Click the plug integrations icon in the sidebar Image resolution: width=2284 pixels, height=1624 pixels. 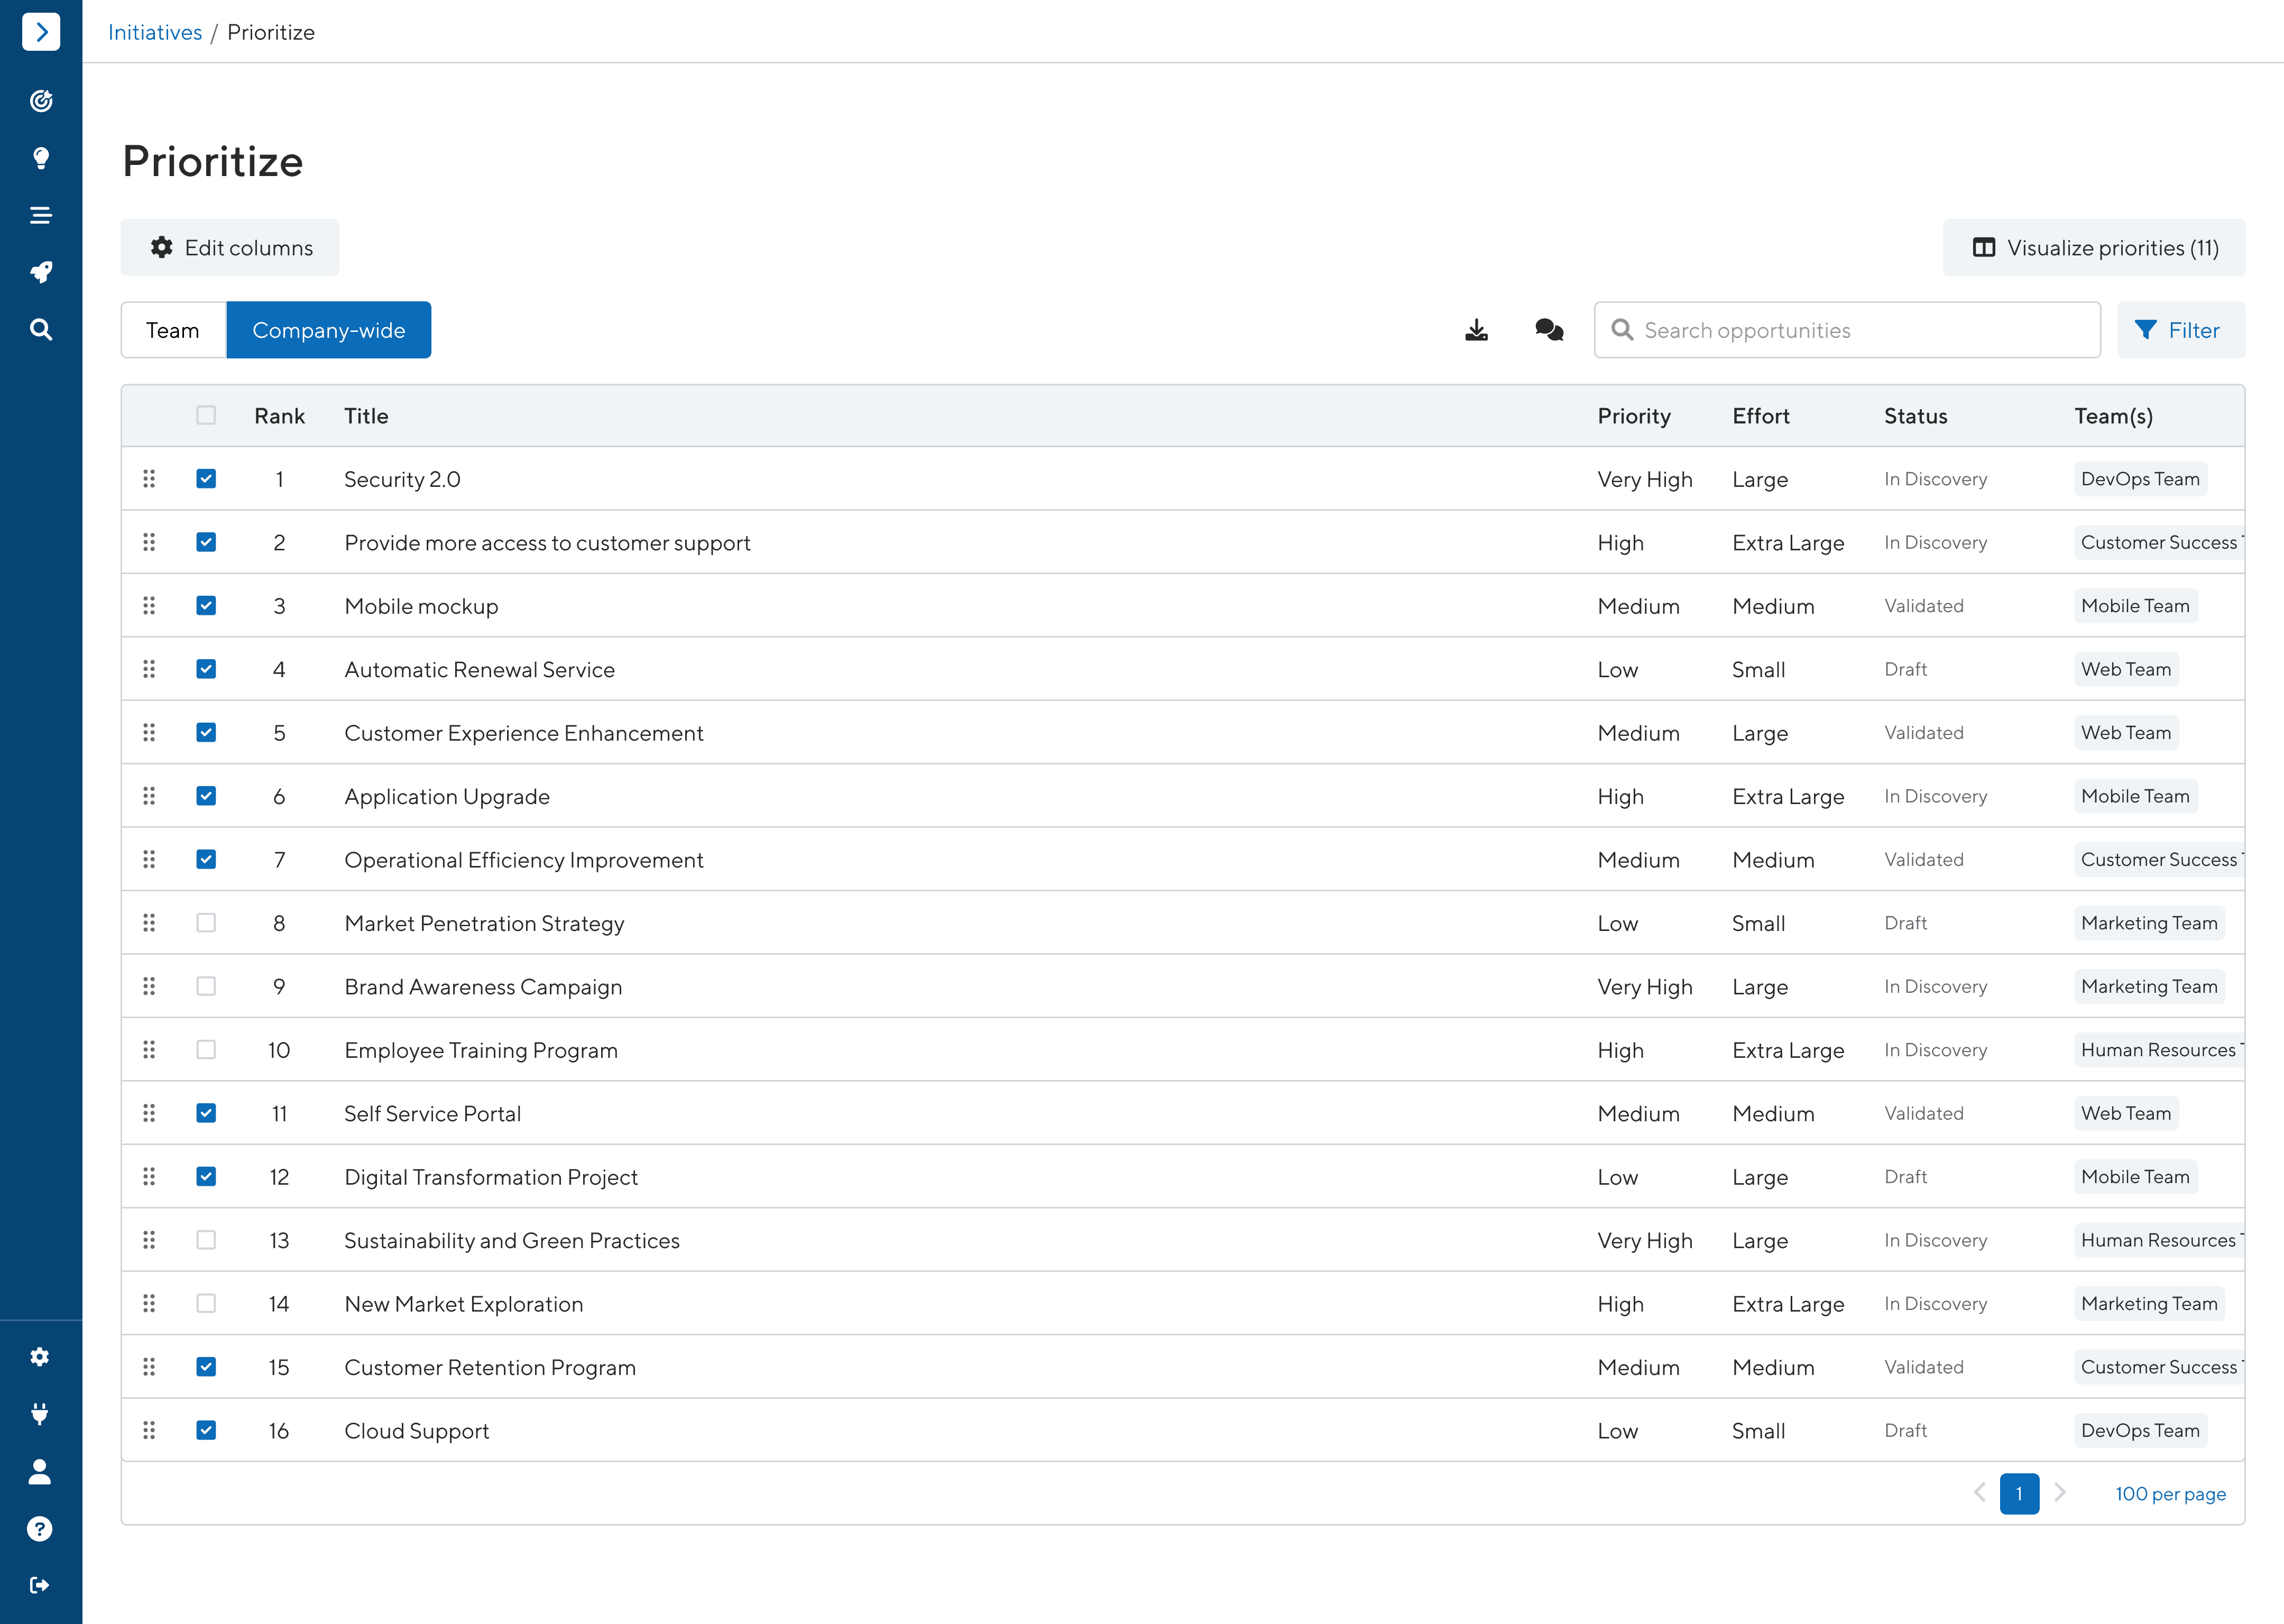click(x=40, y=1414)
